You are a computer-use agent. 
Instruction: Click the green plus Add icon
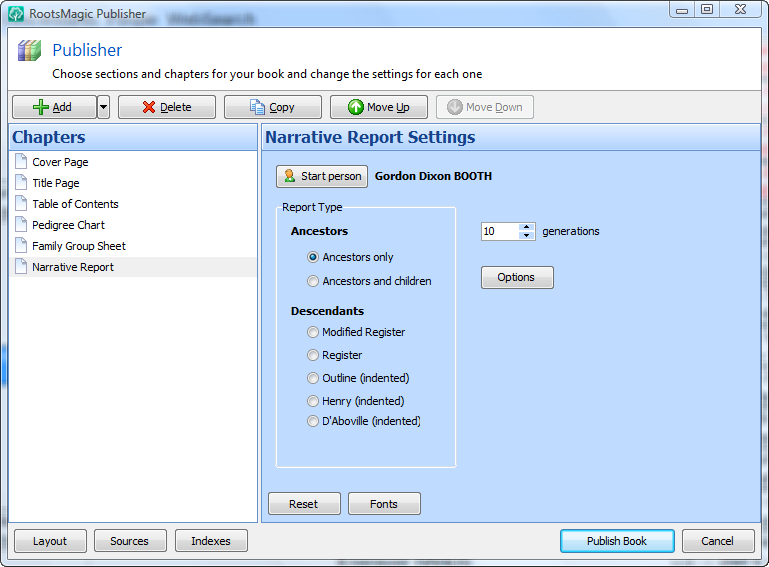41,107
